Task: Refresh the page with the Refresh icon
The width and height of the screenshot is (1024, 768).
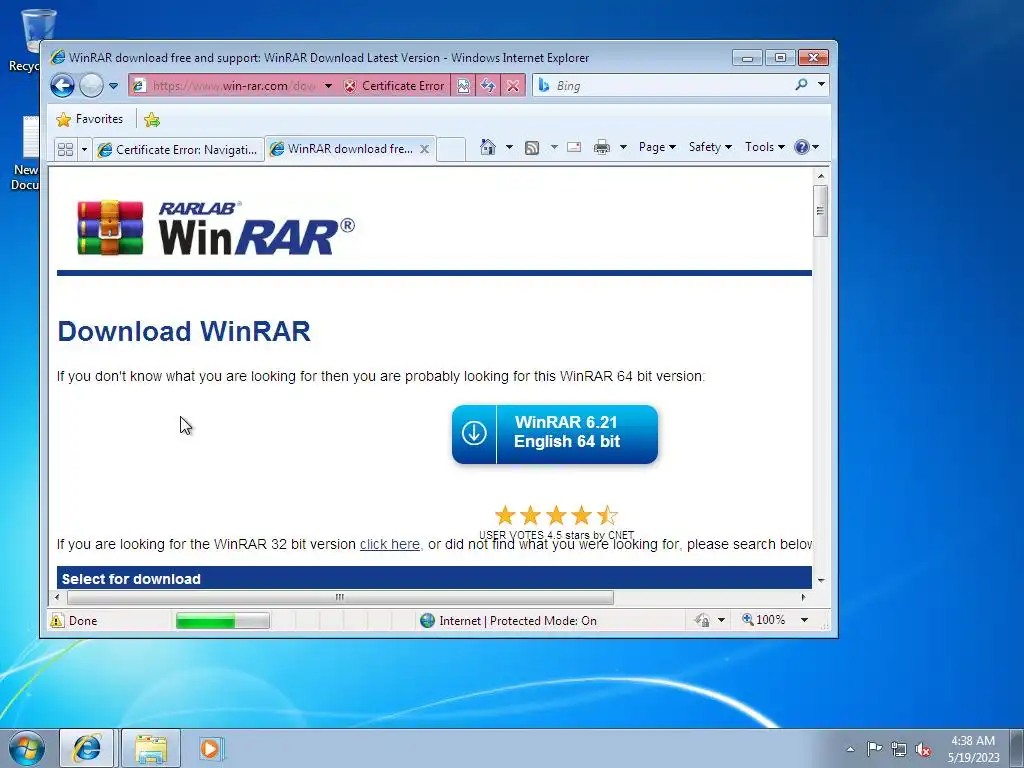Action: point(488,86)
